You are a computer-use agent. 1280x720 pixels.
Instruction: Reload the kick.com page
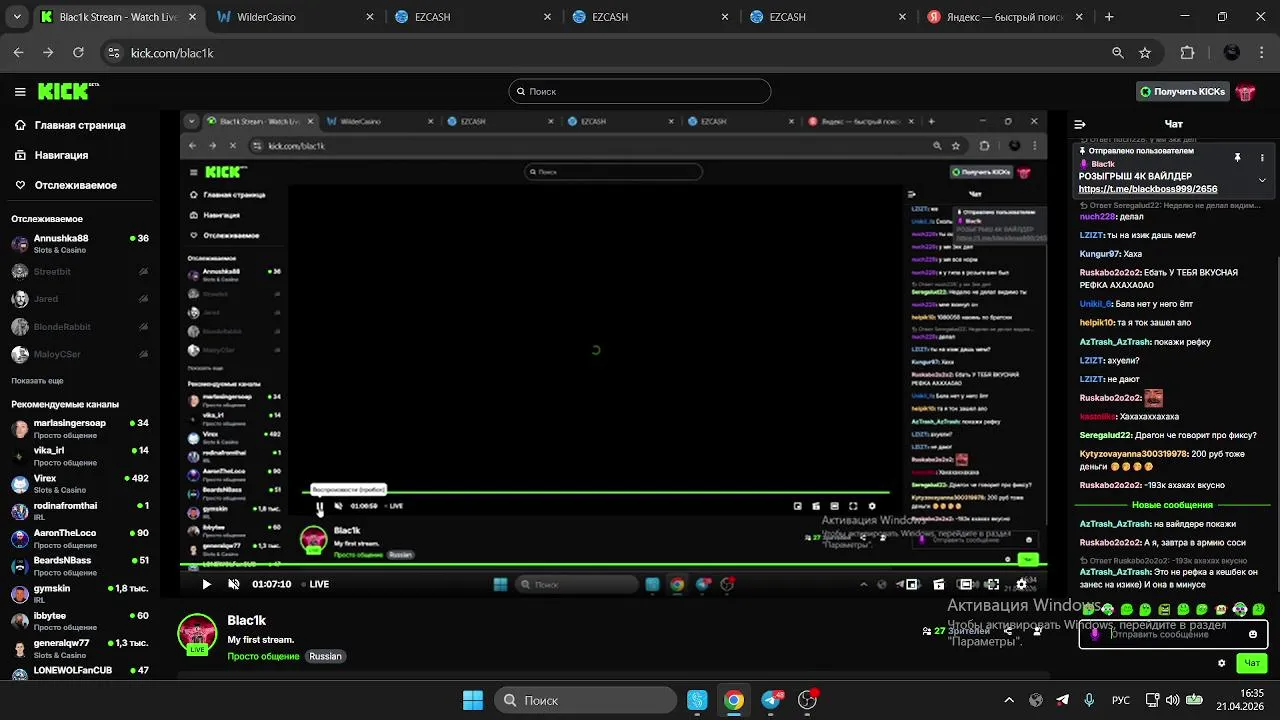coord(78,53)
